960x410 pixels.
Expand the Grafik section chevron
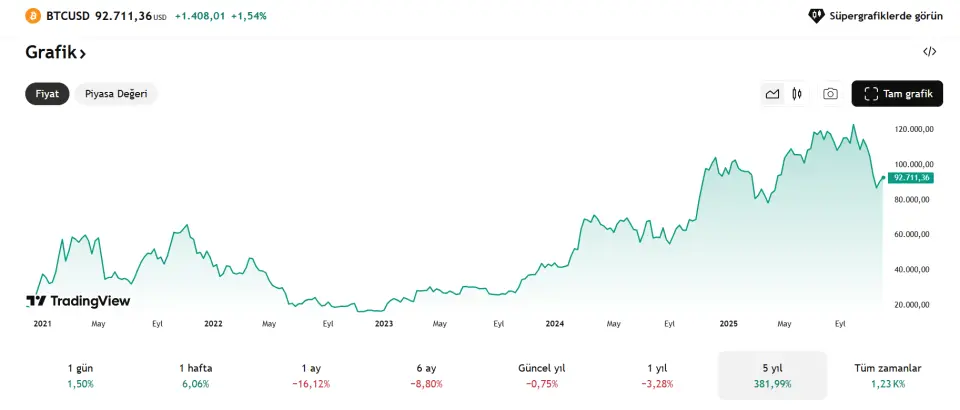[x=83, y=53]
